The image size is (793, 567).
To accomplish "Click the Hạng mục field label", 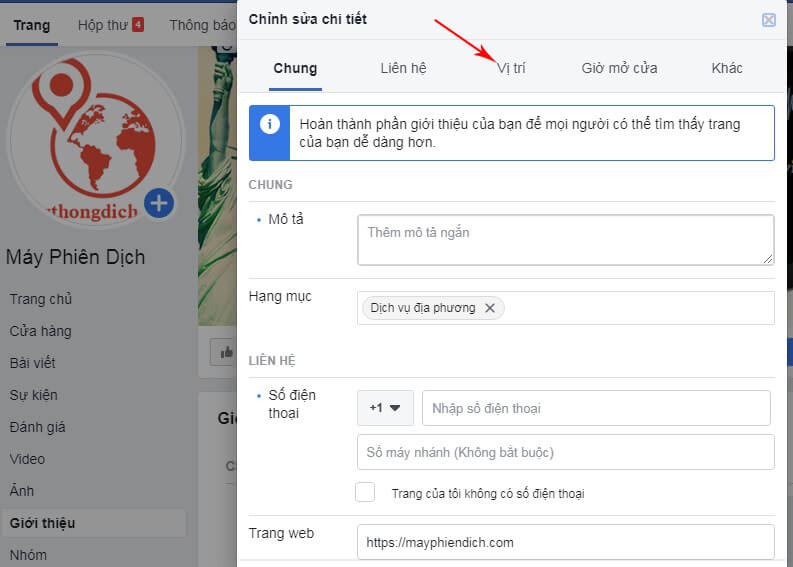I will (280, 296).
